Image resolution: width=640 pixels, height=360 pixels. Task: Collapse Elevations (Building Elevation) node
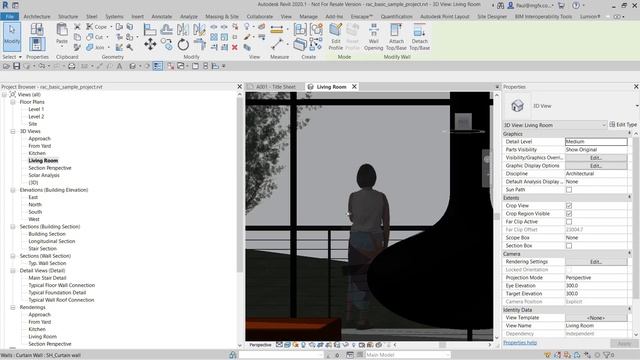pyautogui.click(x=13, y=190)
